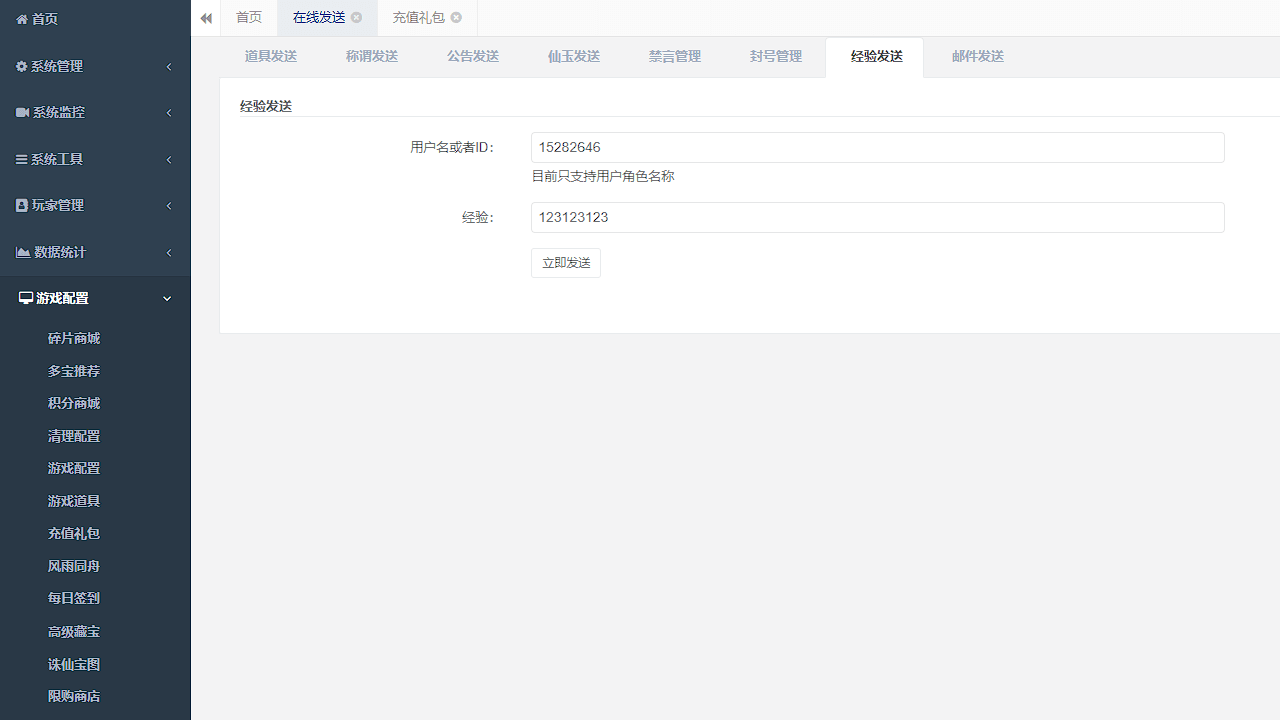Expand the 系统管理 menu chevron
Screen dimensions: 1280x720
168,66
